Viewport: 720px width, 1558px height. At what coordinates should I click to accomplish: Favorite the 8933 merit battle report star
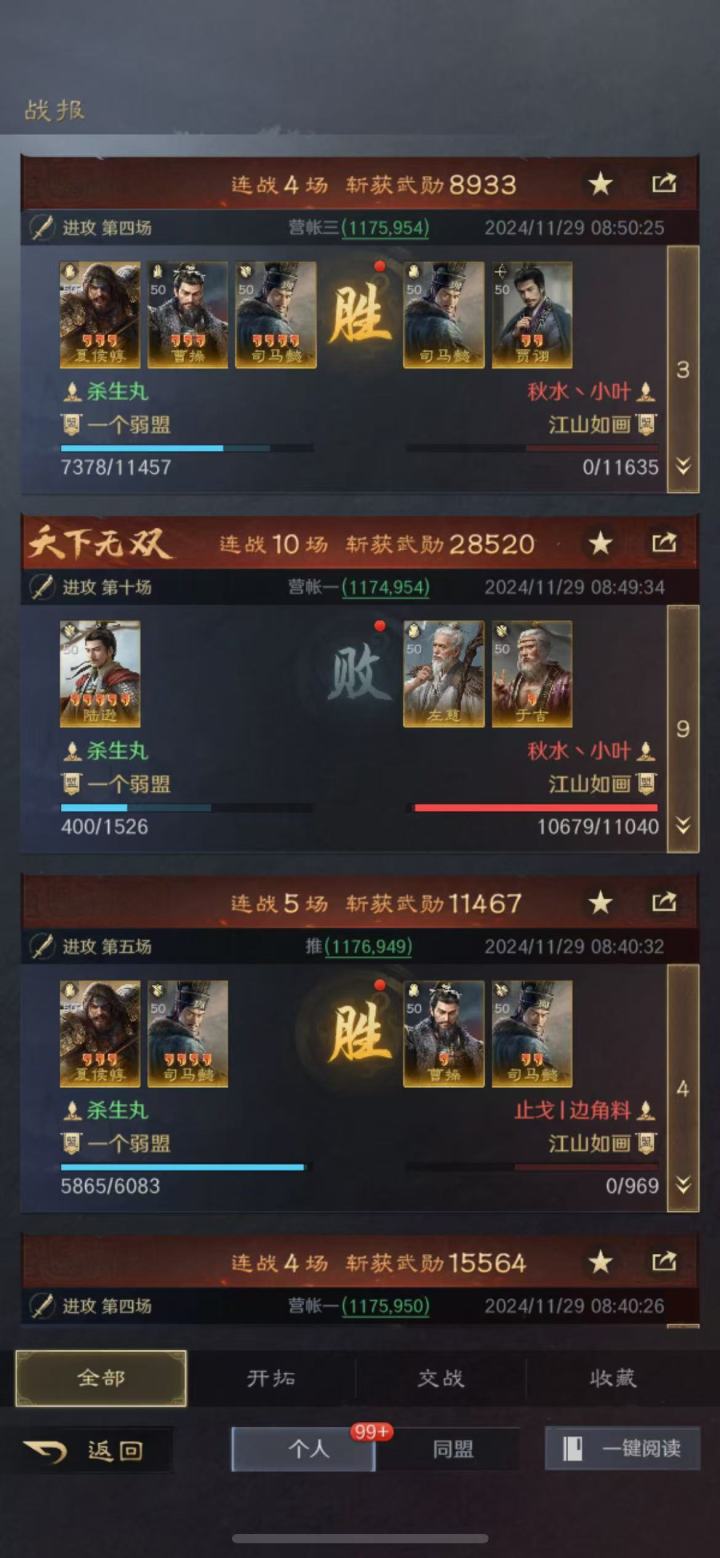[x=600, y=183]
